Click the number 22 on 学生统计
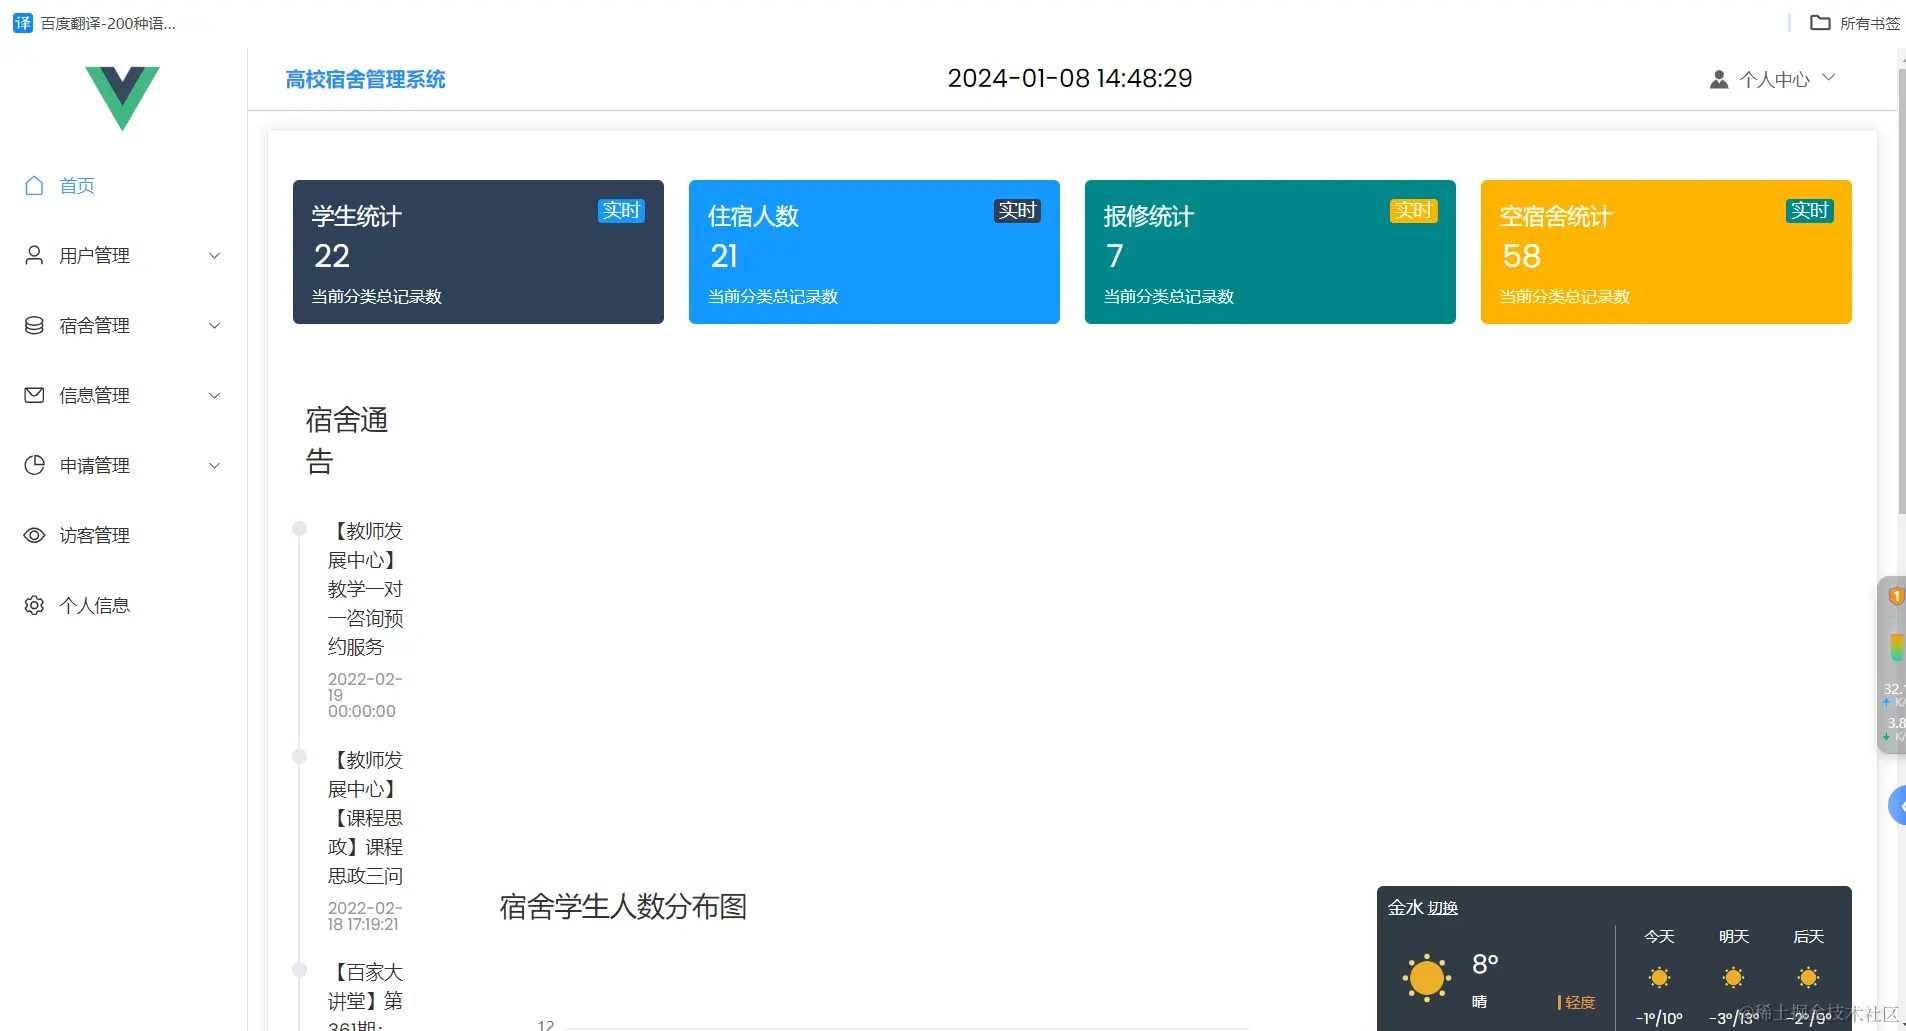This screenshot has height=1031, width=1906. pyautogui.click(x=332, y=256)
